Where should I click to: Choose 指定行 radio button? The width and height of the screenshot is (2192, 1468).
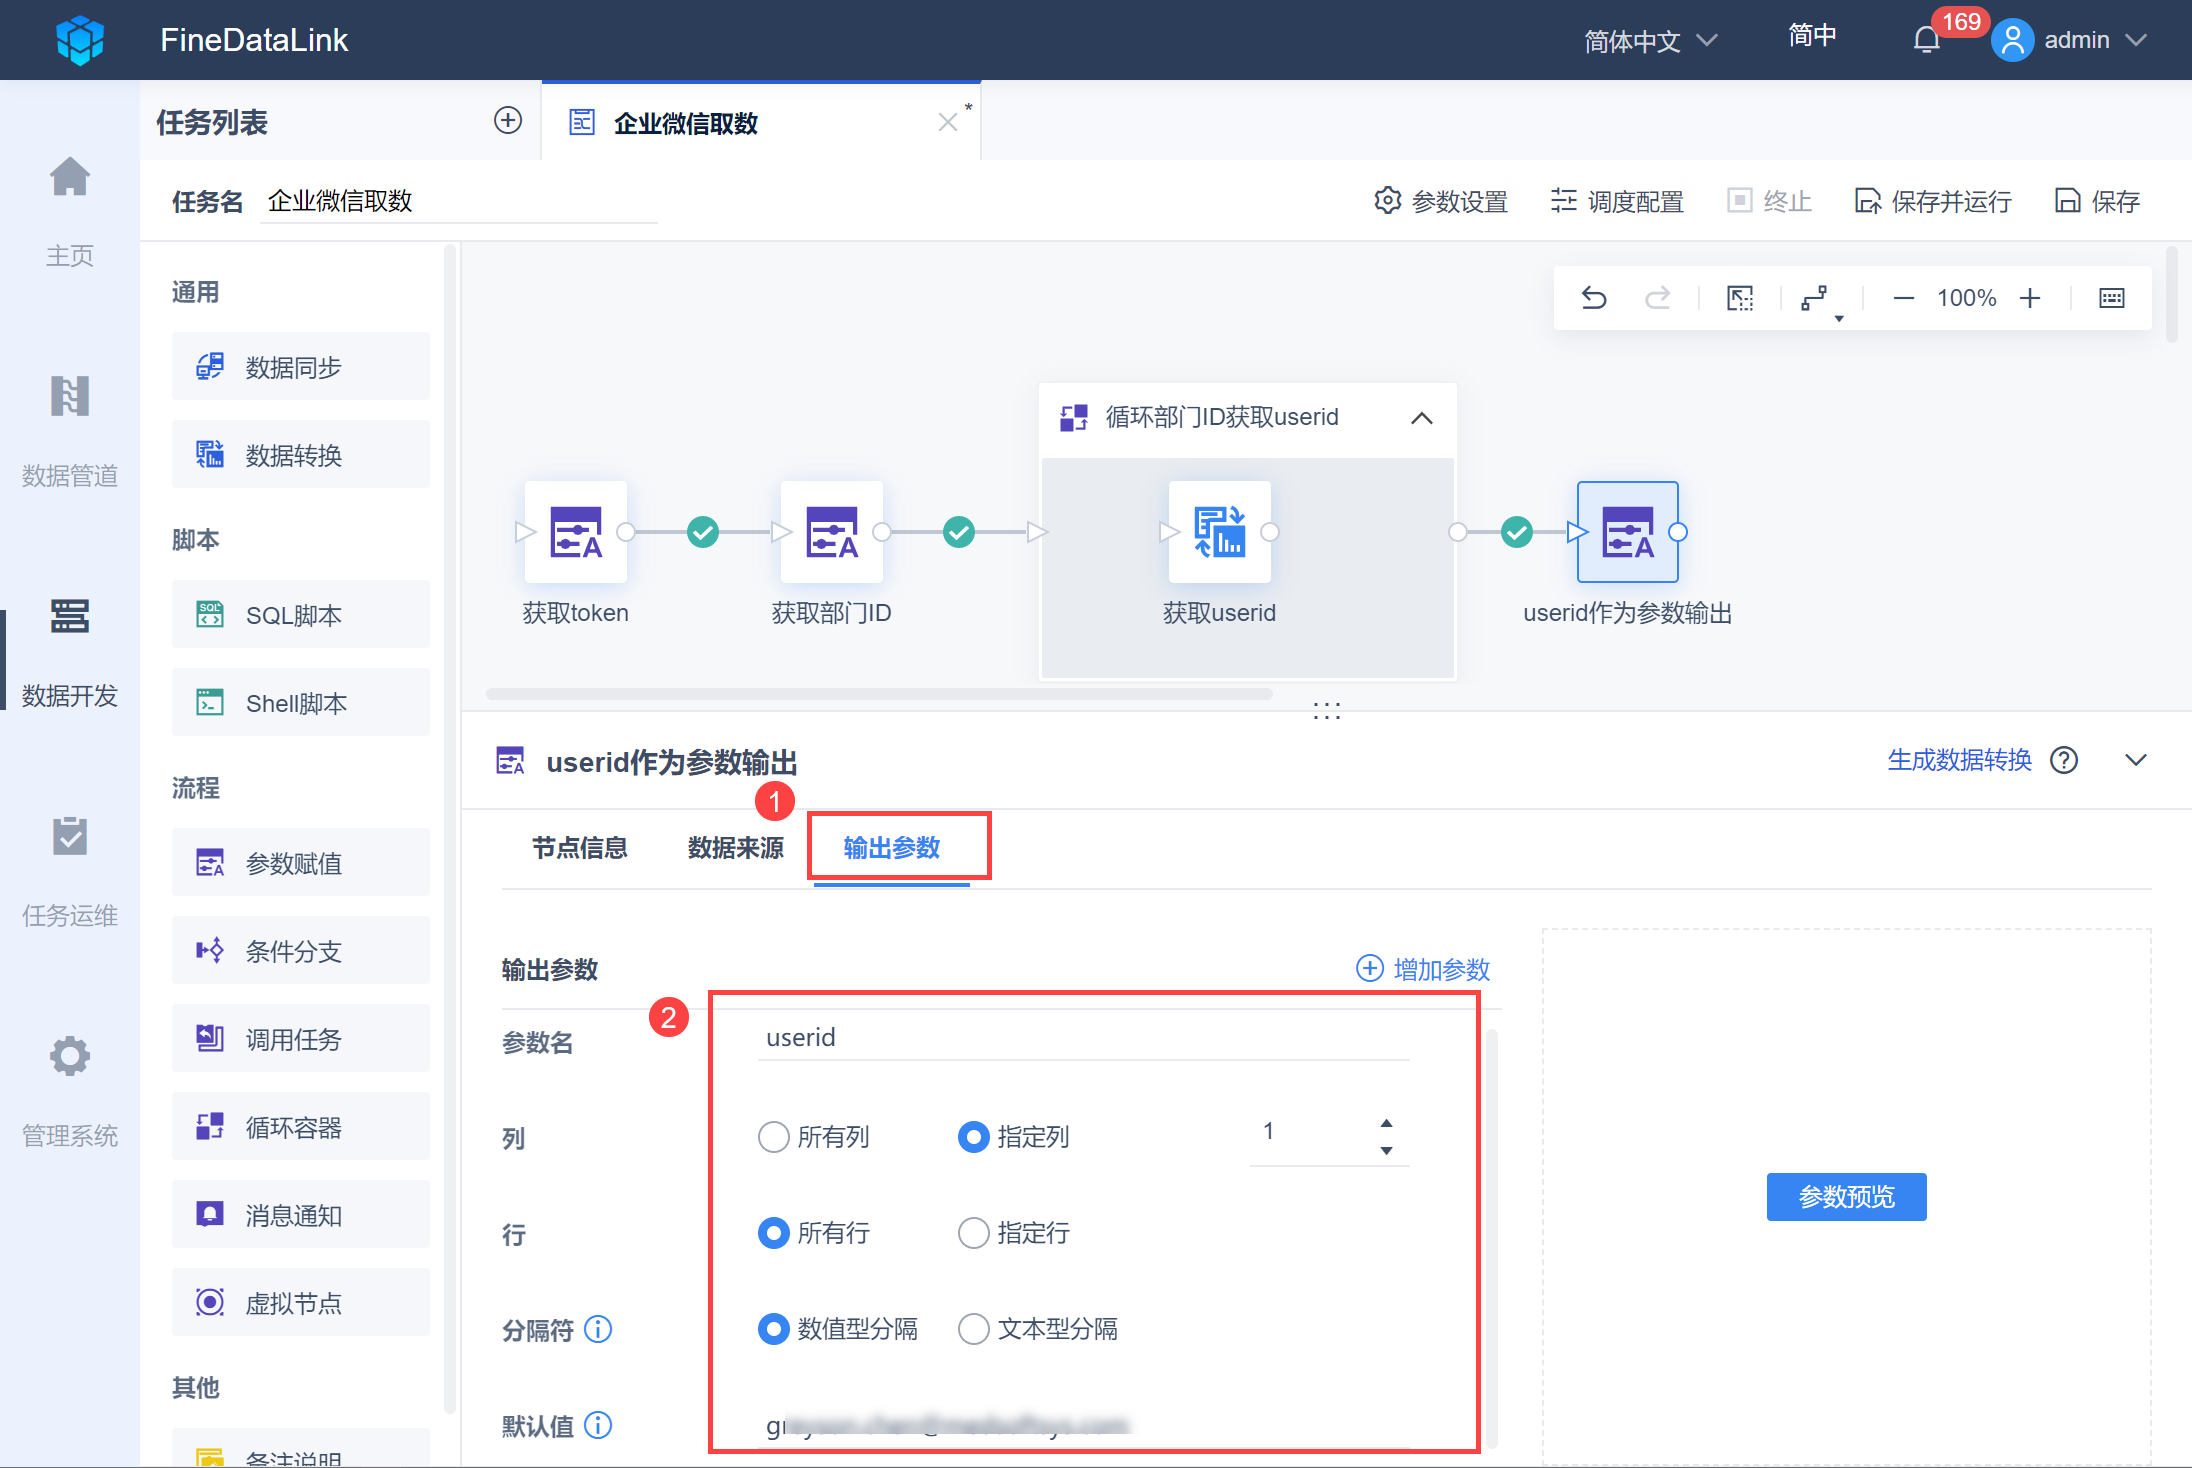[x=974, y=1233]
